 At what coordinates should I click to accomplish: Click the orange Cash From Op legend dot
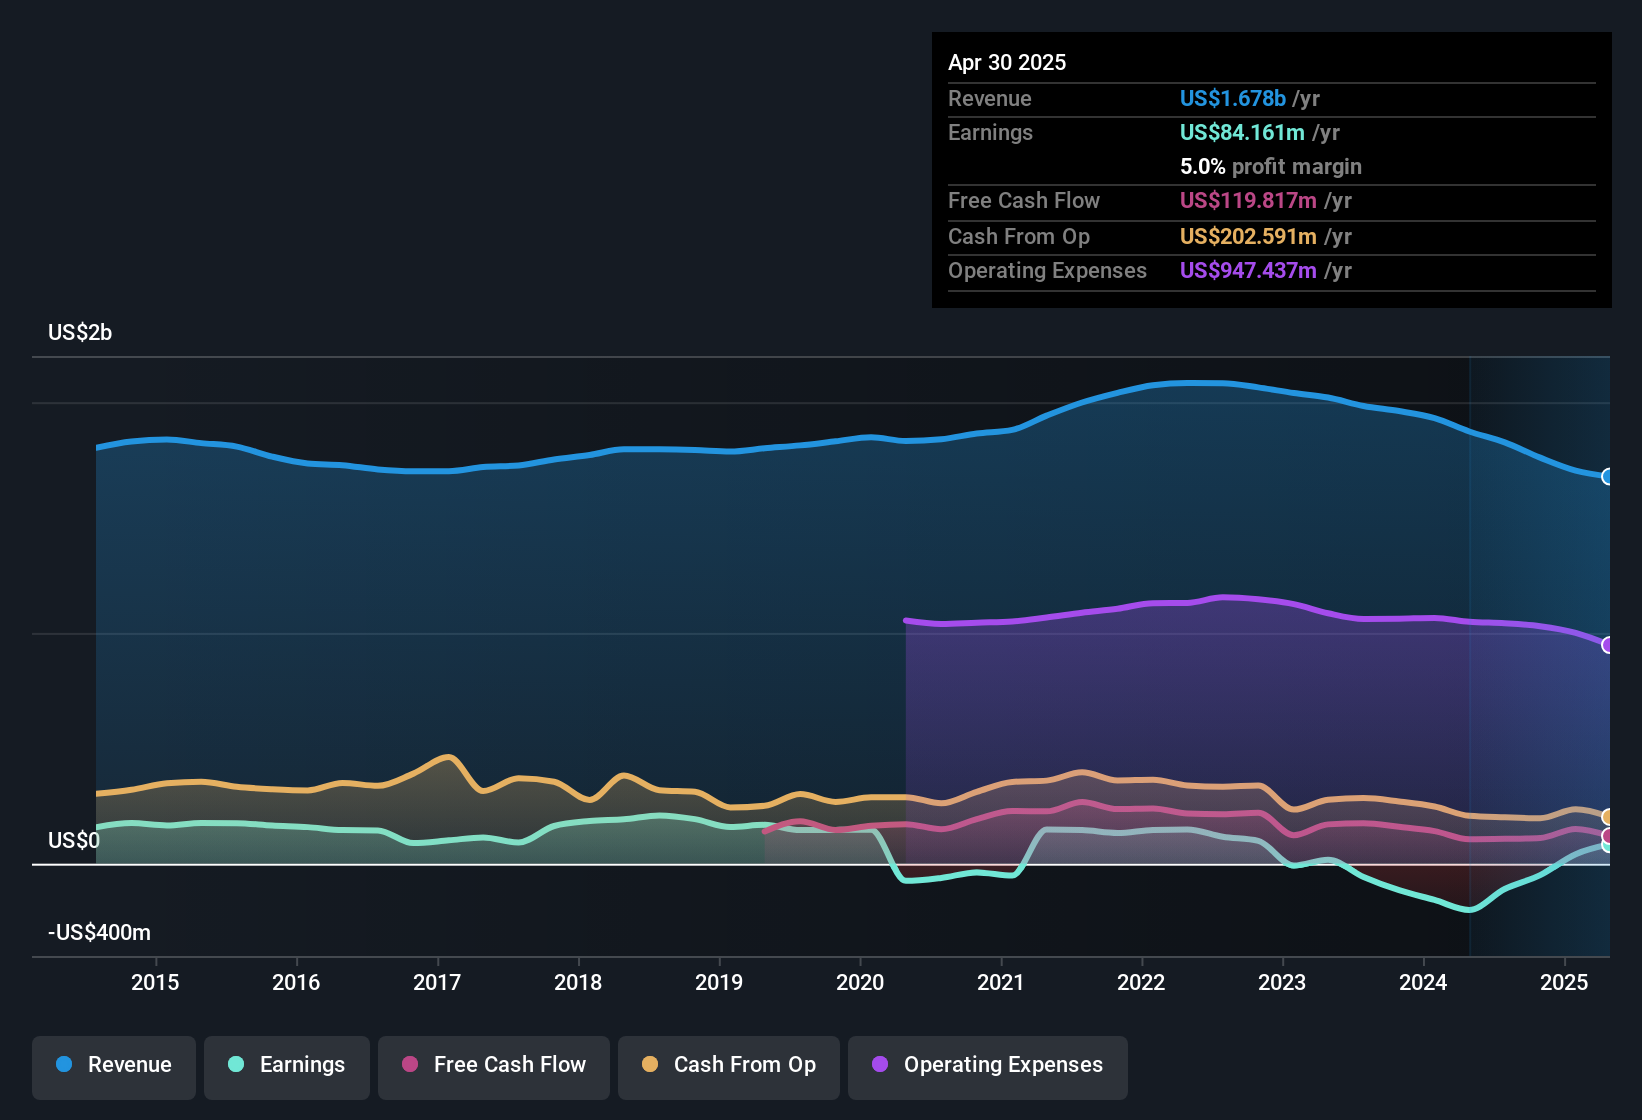(x=649, y=1065)
